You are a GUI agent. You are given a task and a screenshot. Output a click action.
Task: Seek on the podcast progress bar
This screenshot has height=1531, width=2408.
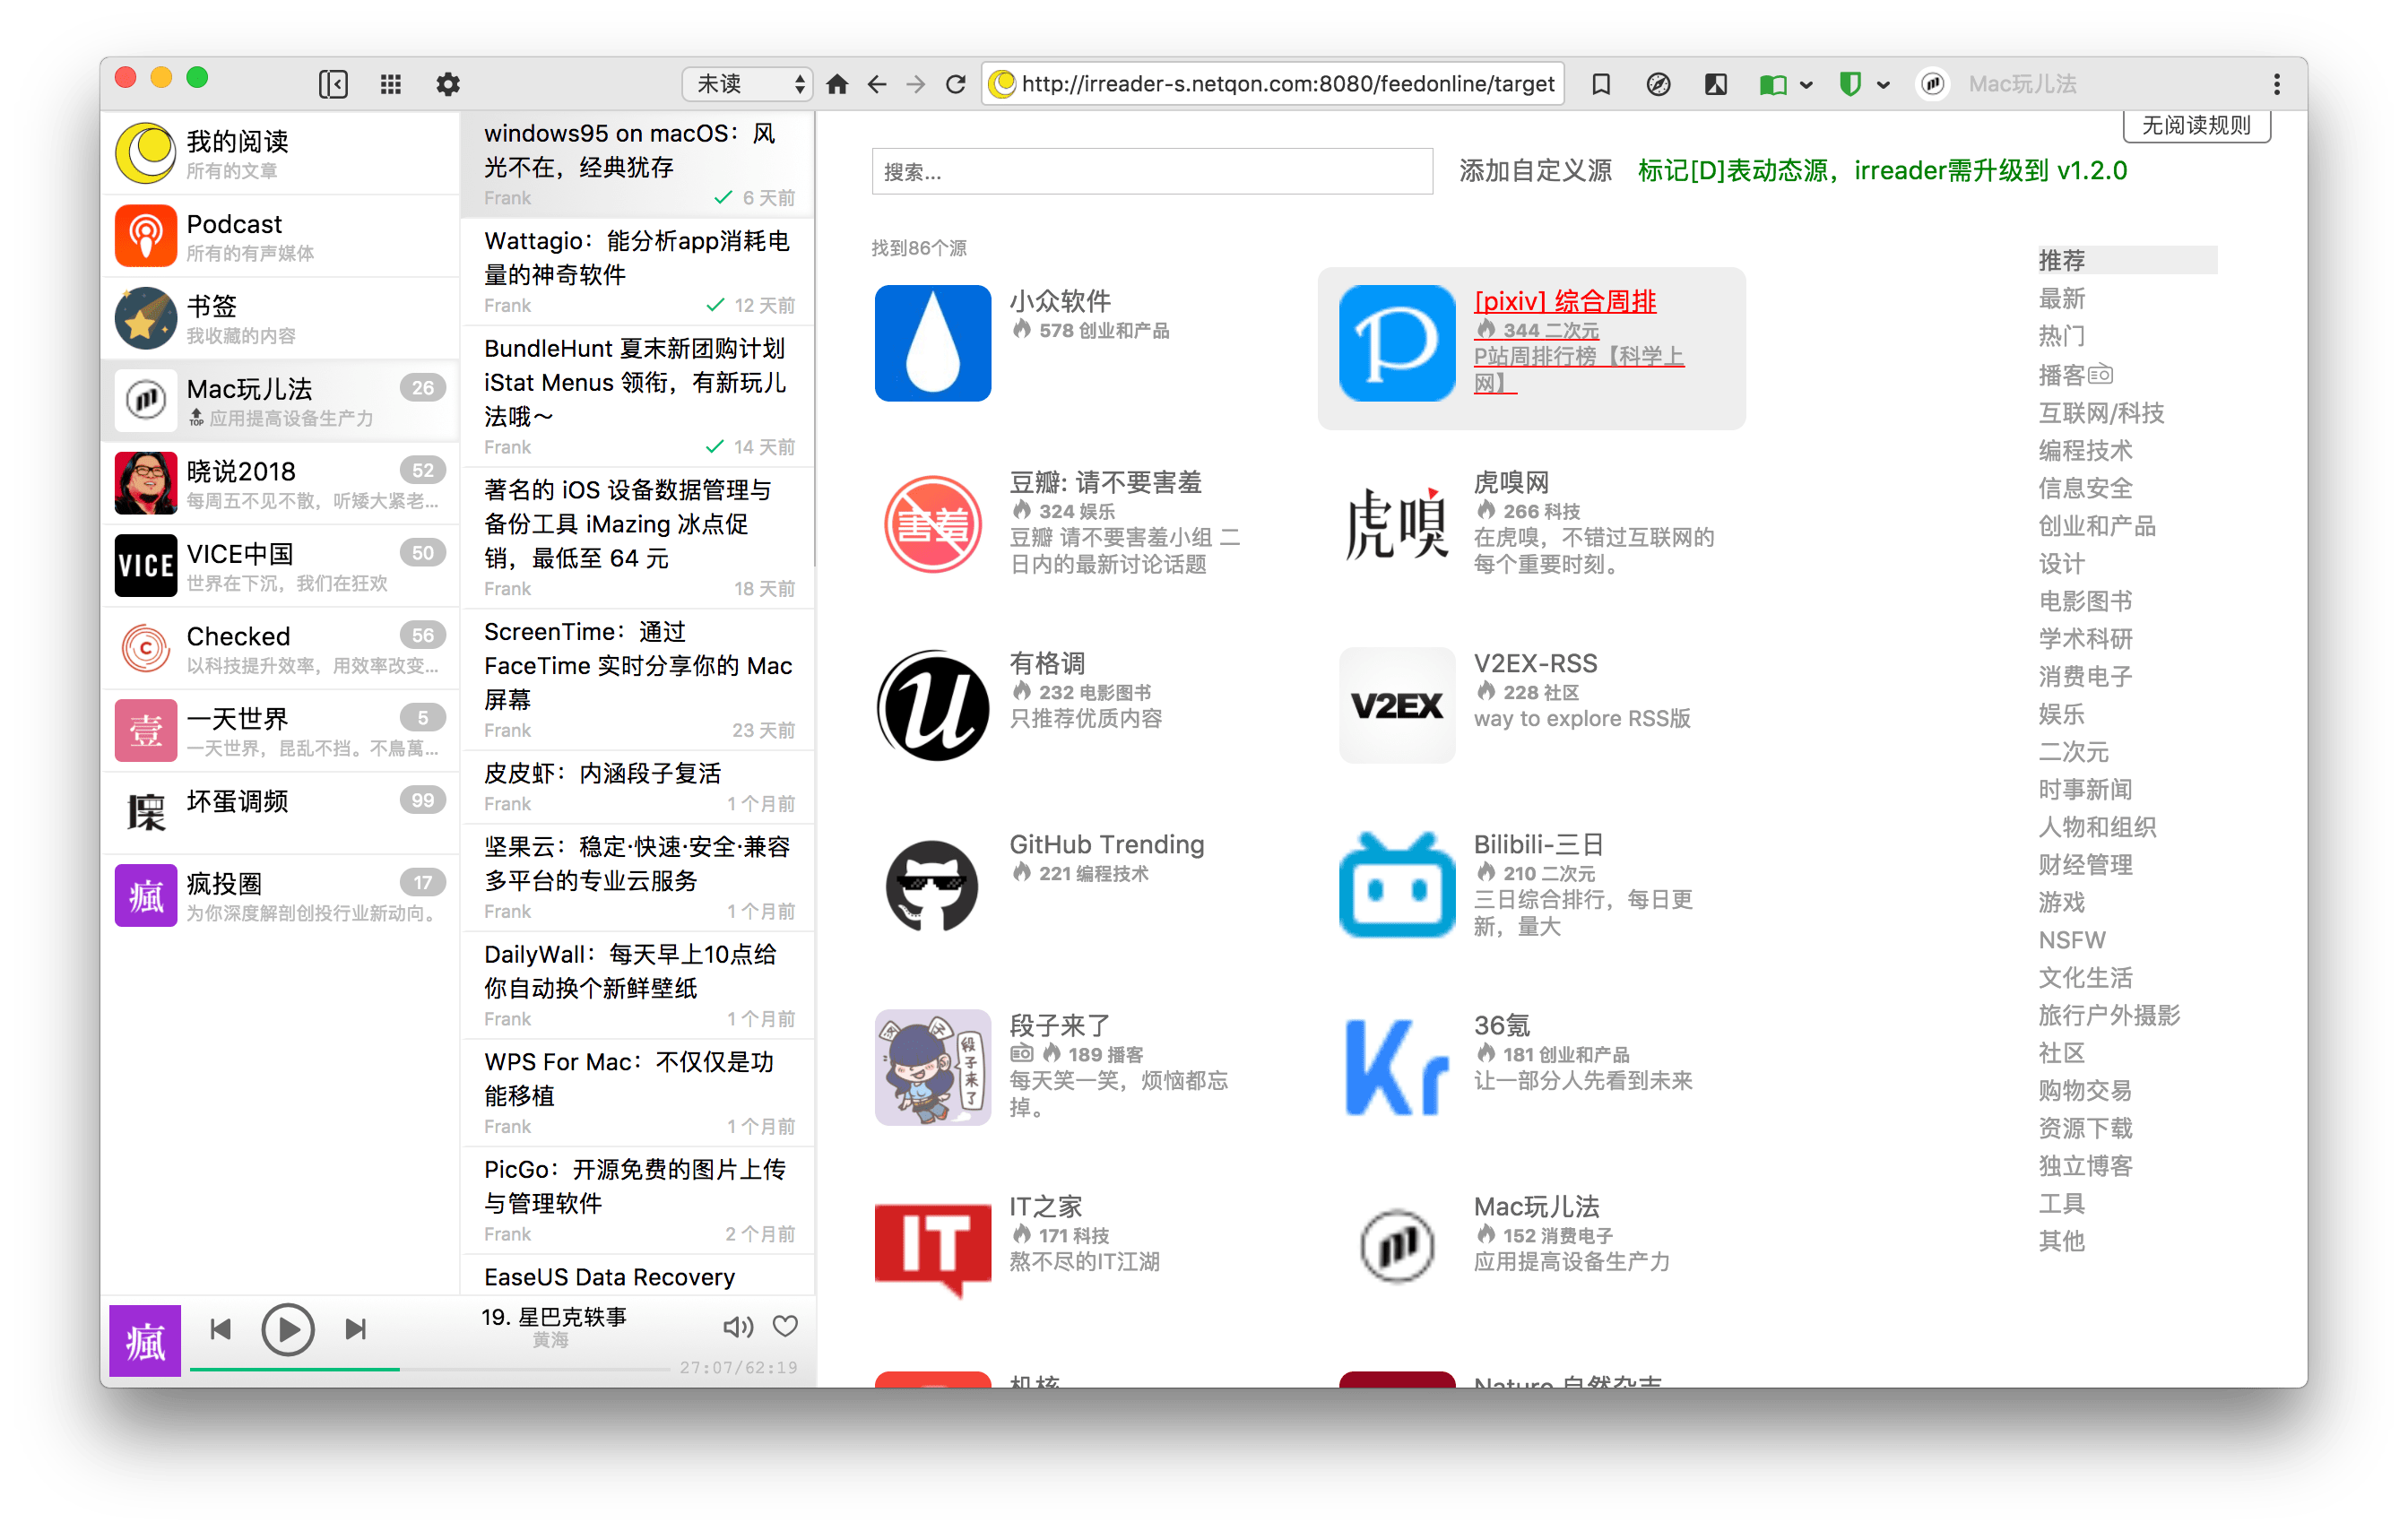[x=430, y=1368]
